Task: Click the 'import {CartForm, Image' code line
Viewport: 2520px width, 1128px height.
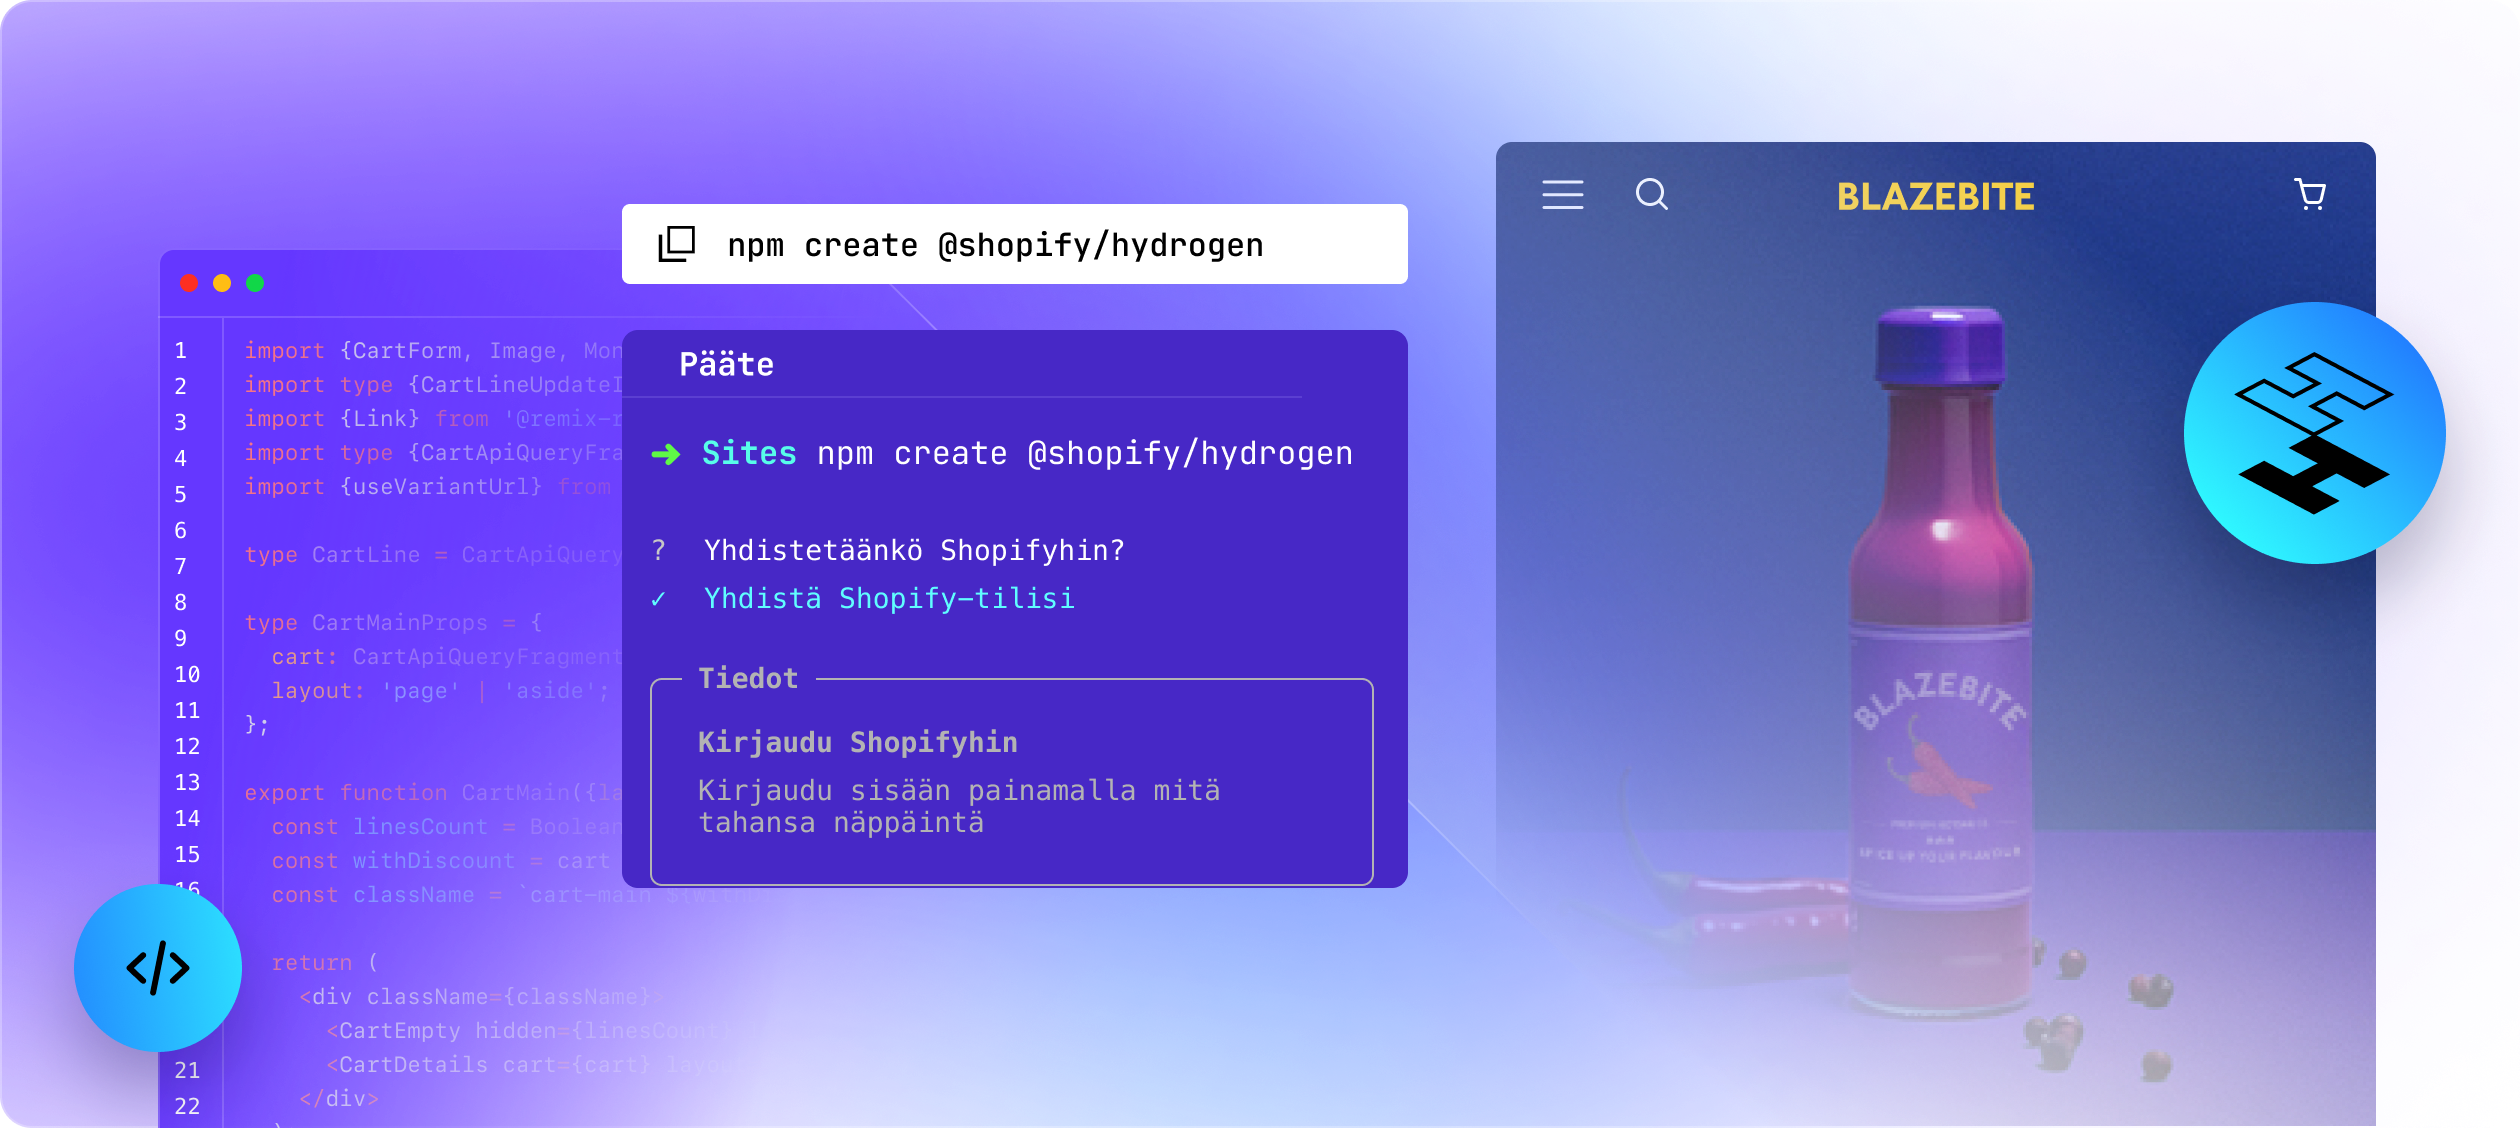Action: pyautogui.click(x=433, y=351)
